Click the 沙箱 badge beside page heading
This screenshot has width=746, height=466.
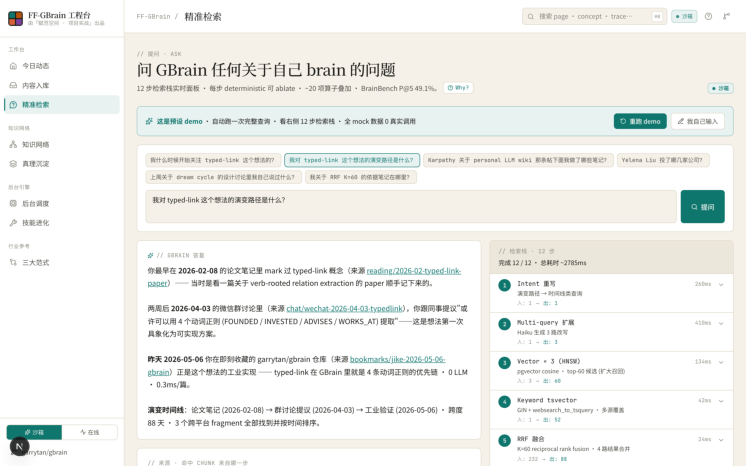[720, 89]
